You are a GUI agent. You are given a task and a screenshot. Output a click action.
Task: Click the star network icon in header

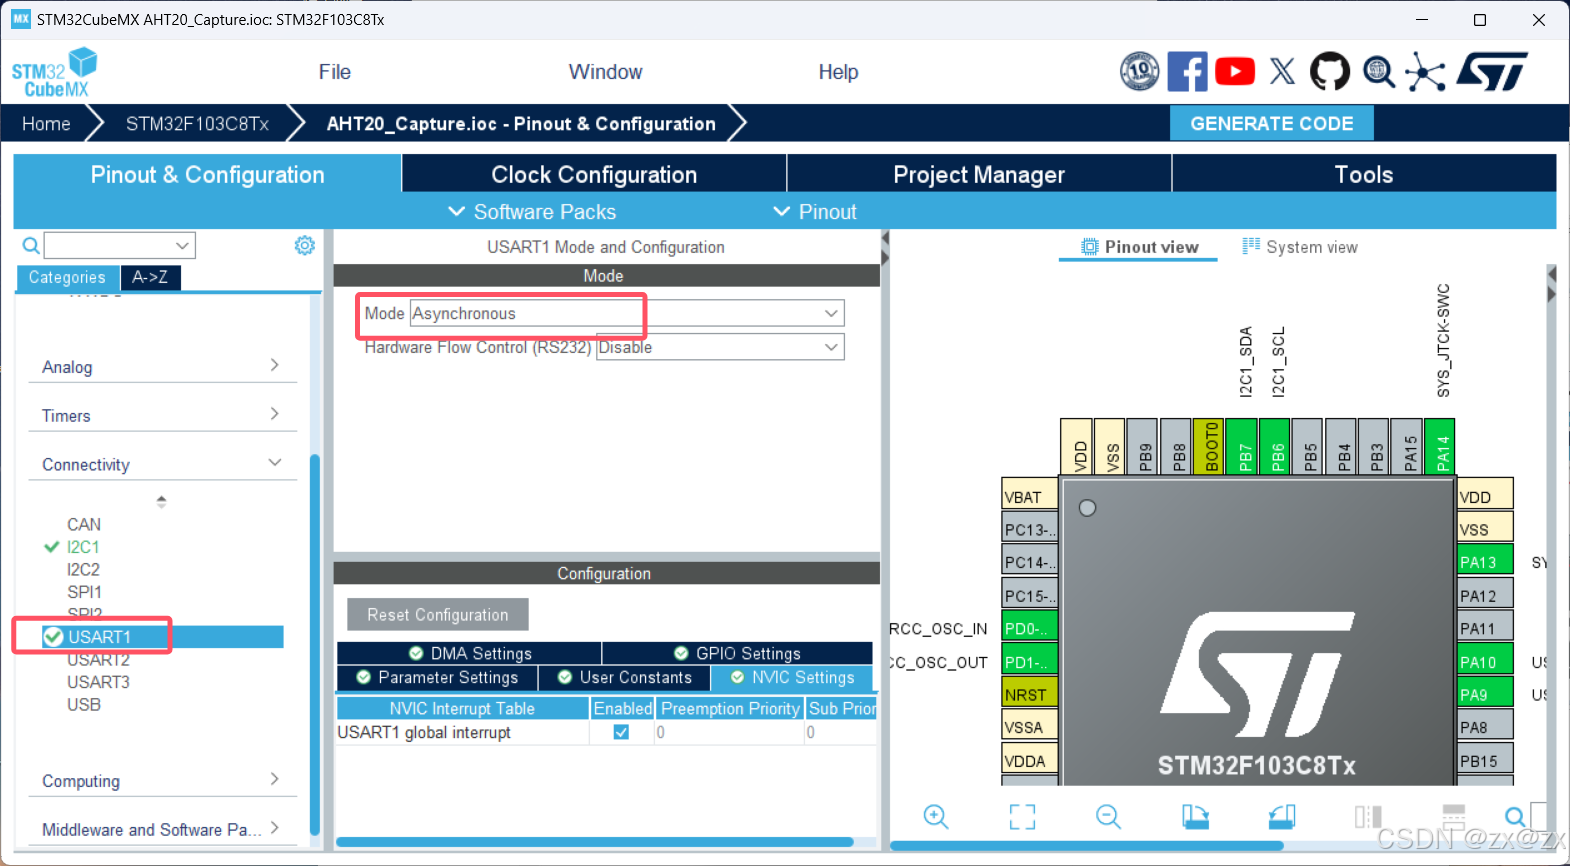pyautogui.click(x=1425, y=72)
